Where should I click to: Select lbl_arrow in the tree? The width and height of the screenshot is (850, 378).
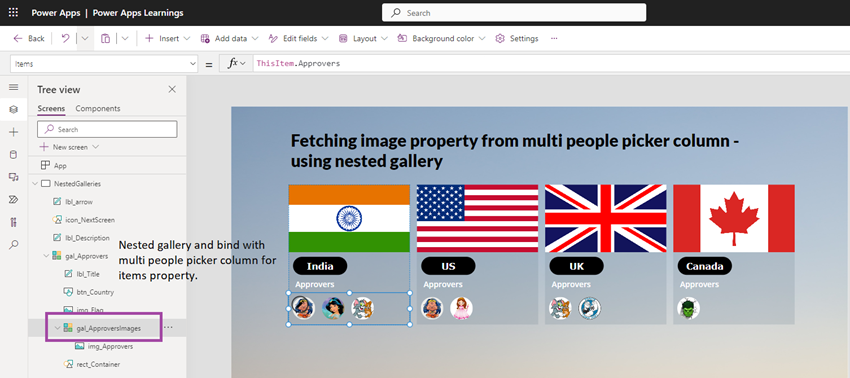[79, 202]
